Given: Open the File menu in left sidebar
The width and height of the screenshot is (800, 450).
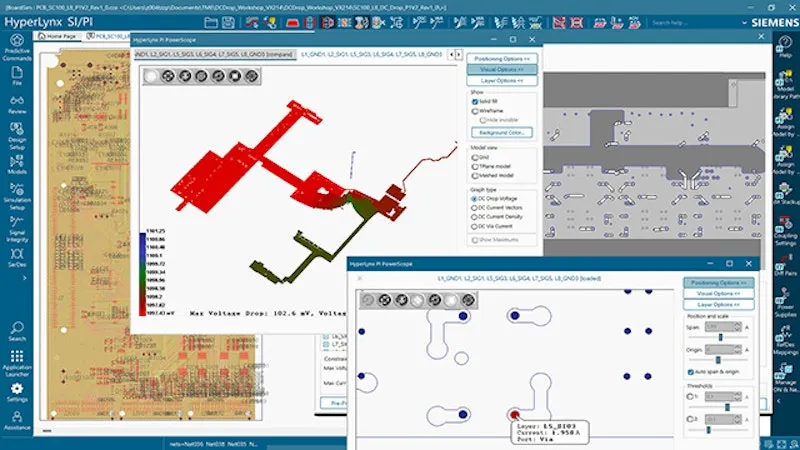Looking at the screenshot, I should point(17,76).
